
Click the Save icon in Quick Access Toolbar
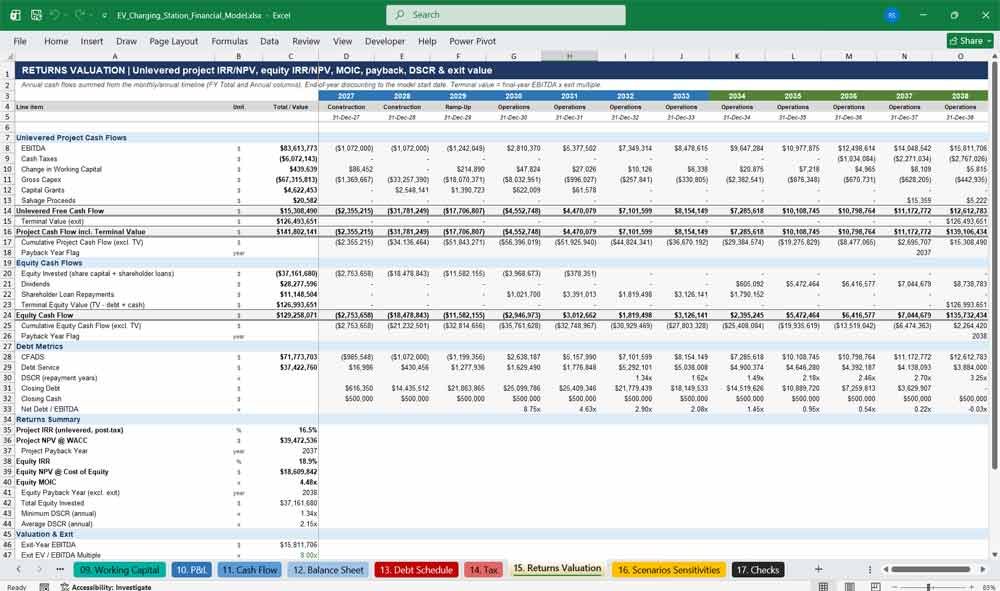click(x=36, y=15)
